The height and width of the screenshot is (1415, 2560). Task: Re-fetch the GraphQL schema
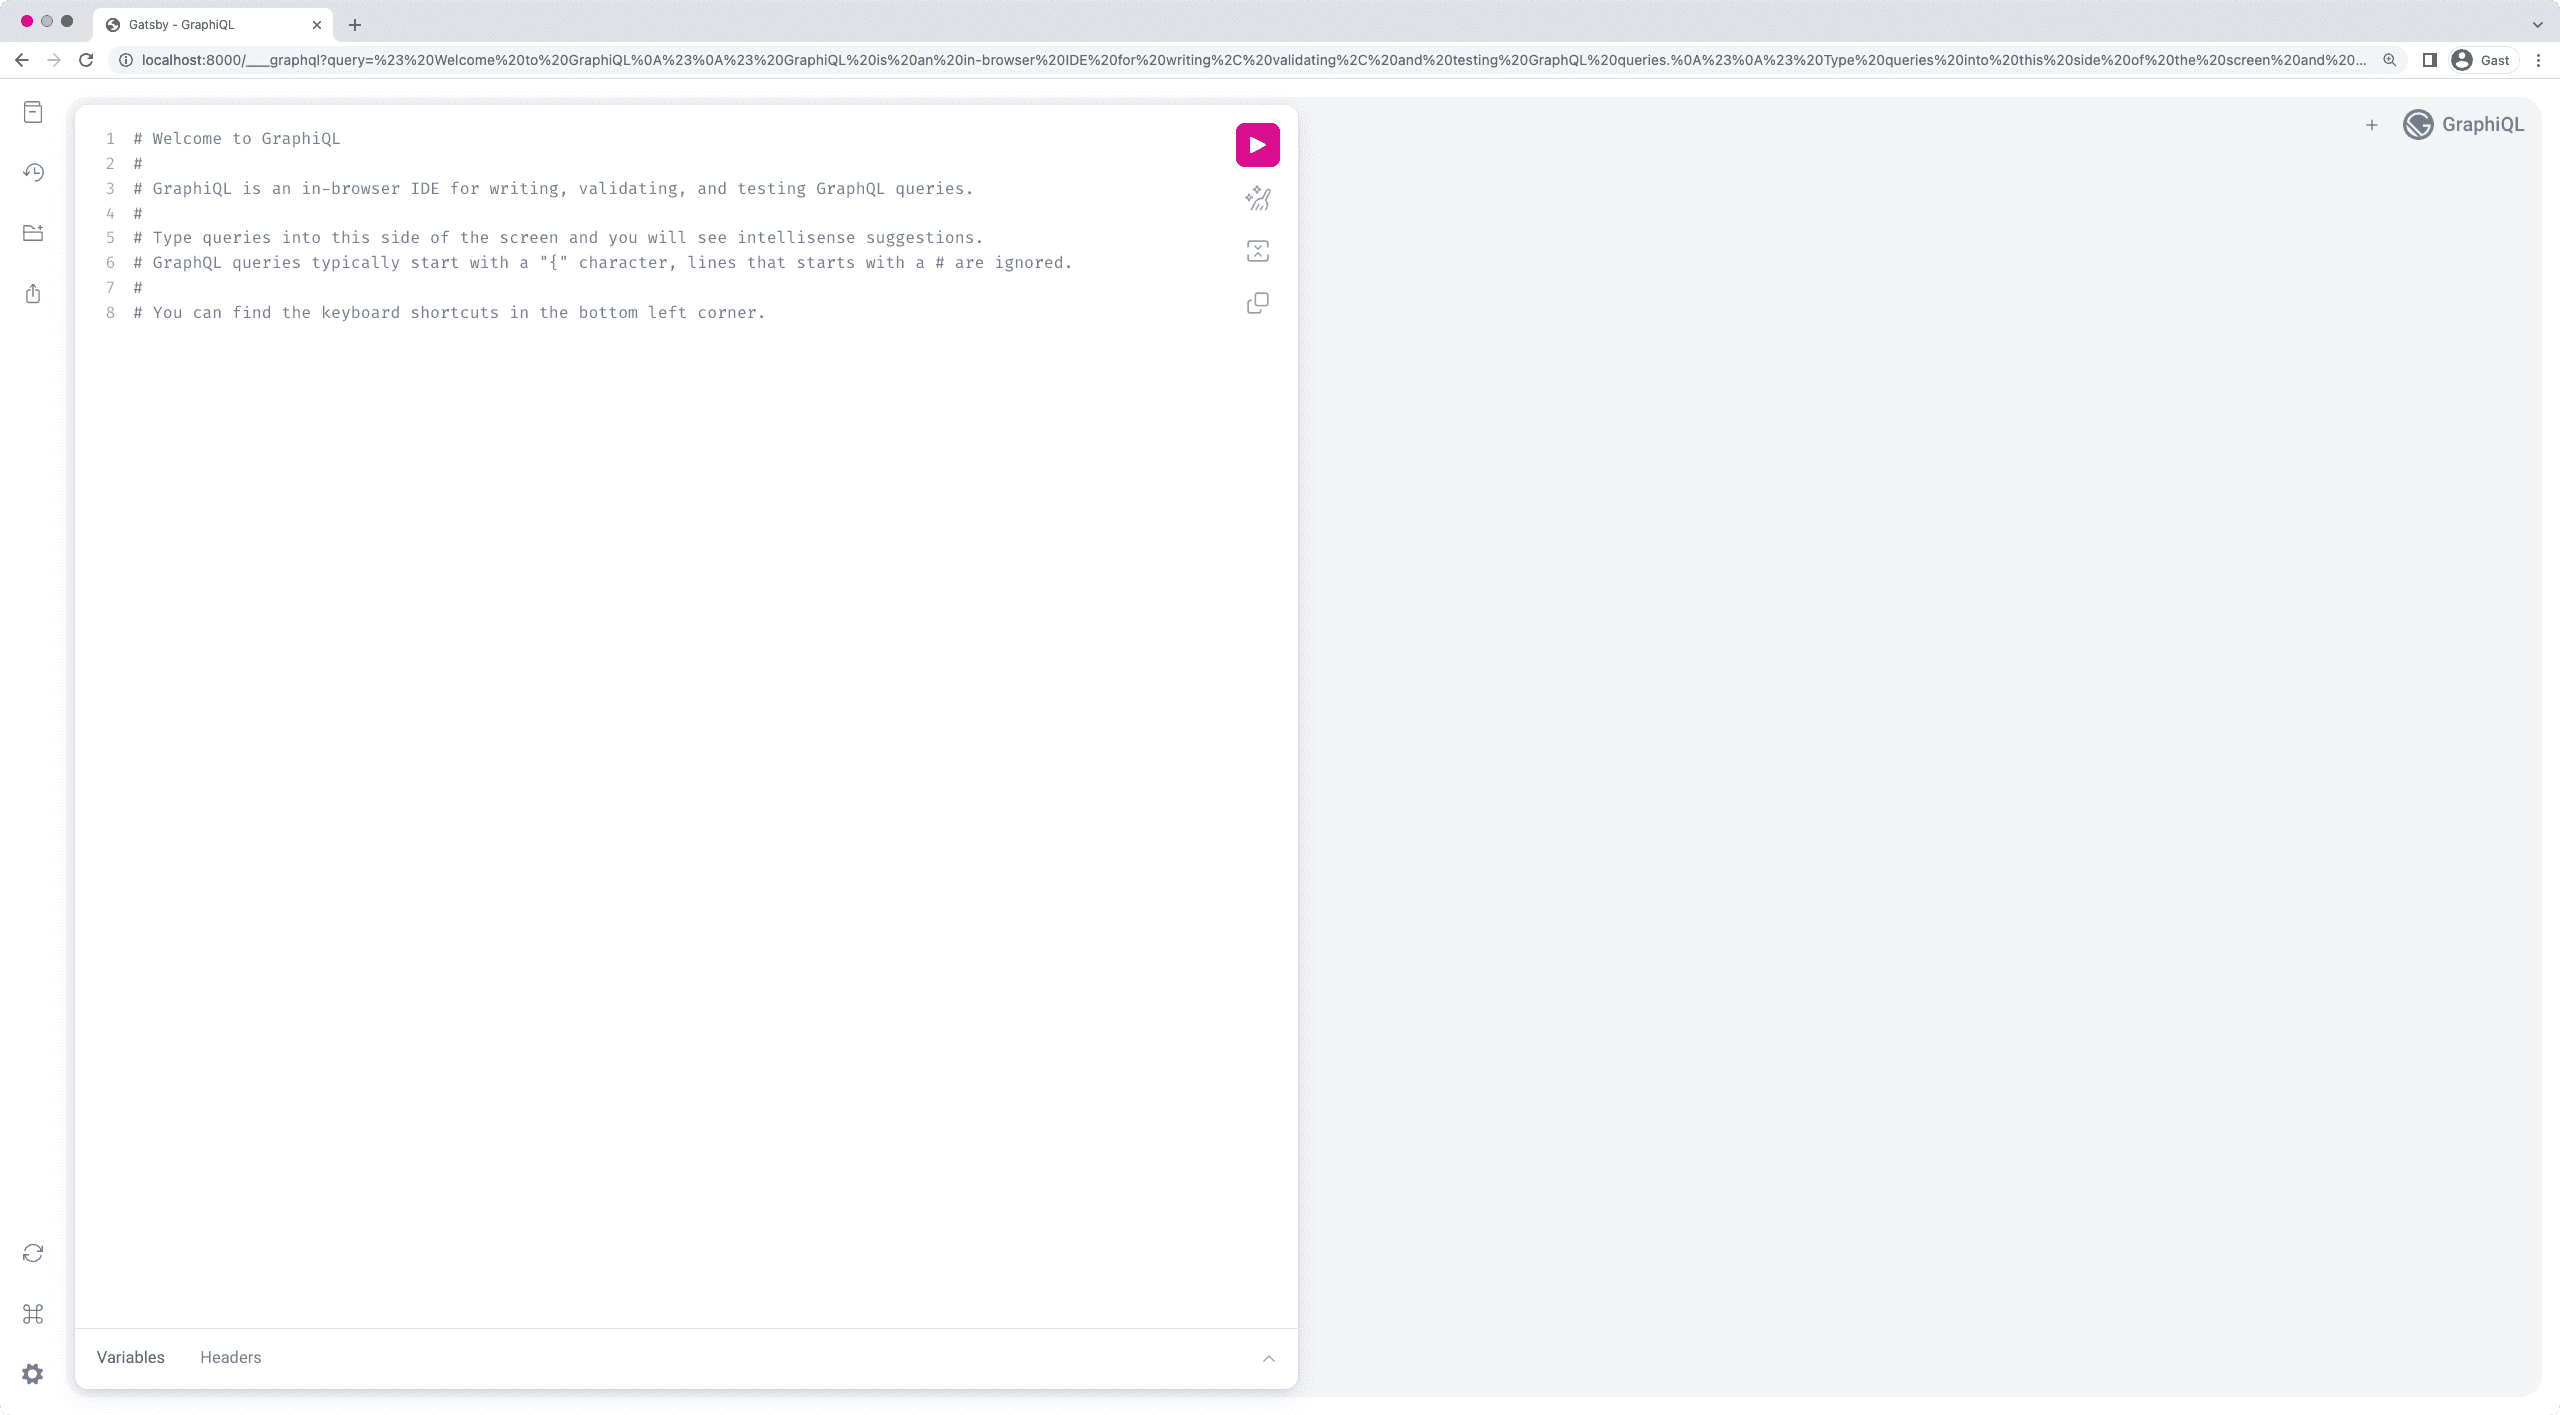(33, 1253)
